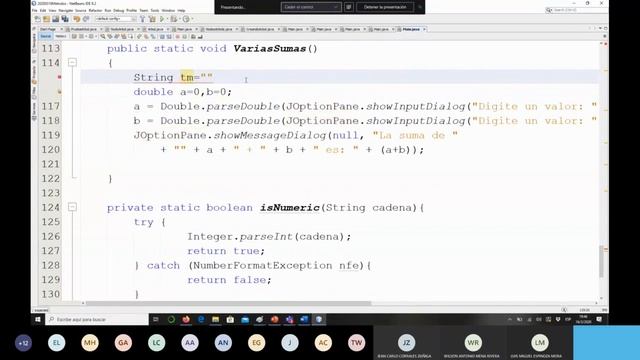
Task: Collapse the VariasSumas method fold
Action: tap(72, 62)
